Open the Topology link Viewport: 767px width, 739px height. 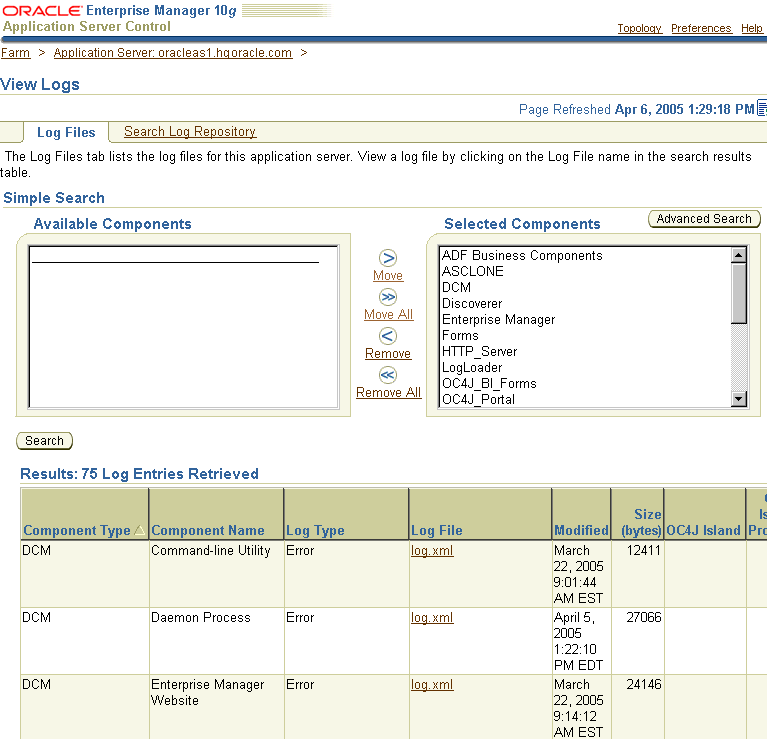point(639,28)
